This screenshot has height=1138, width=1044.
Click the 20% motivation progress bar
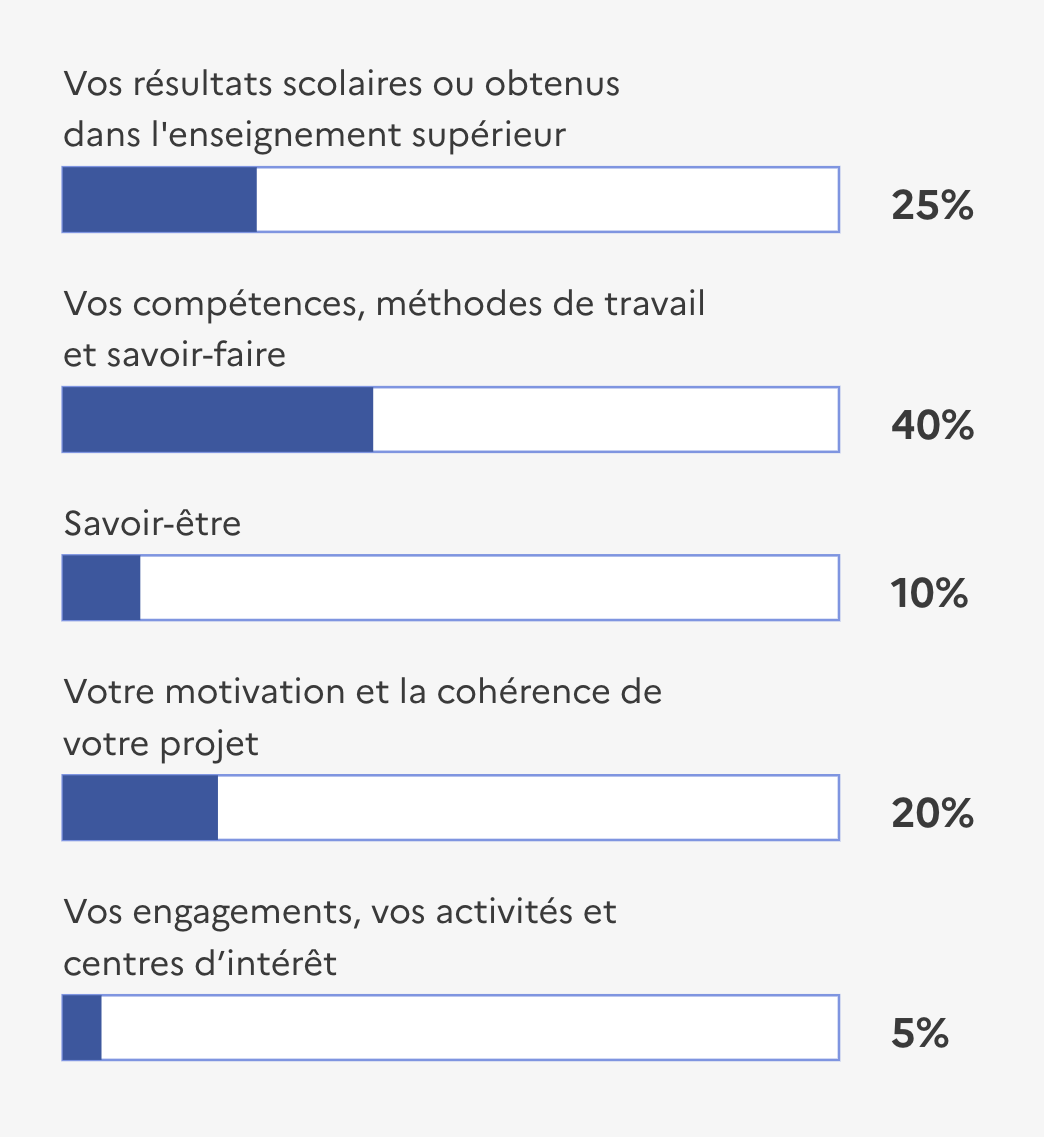click(x=451, y=808)
